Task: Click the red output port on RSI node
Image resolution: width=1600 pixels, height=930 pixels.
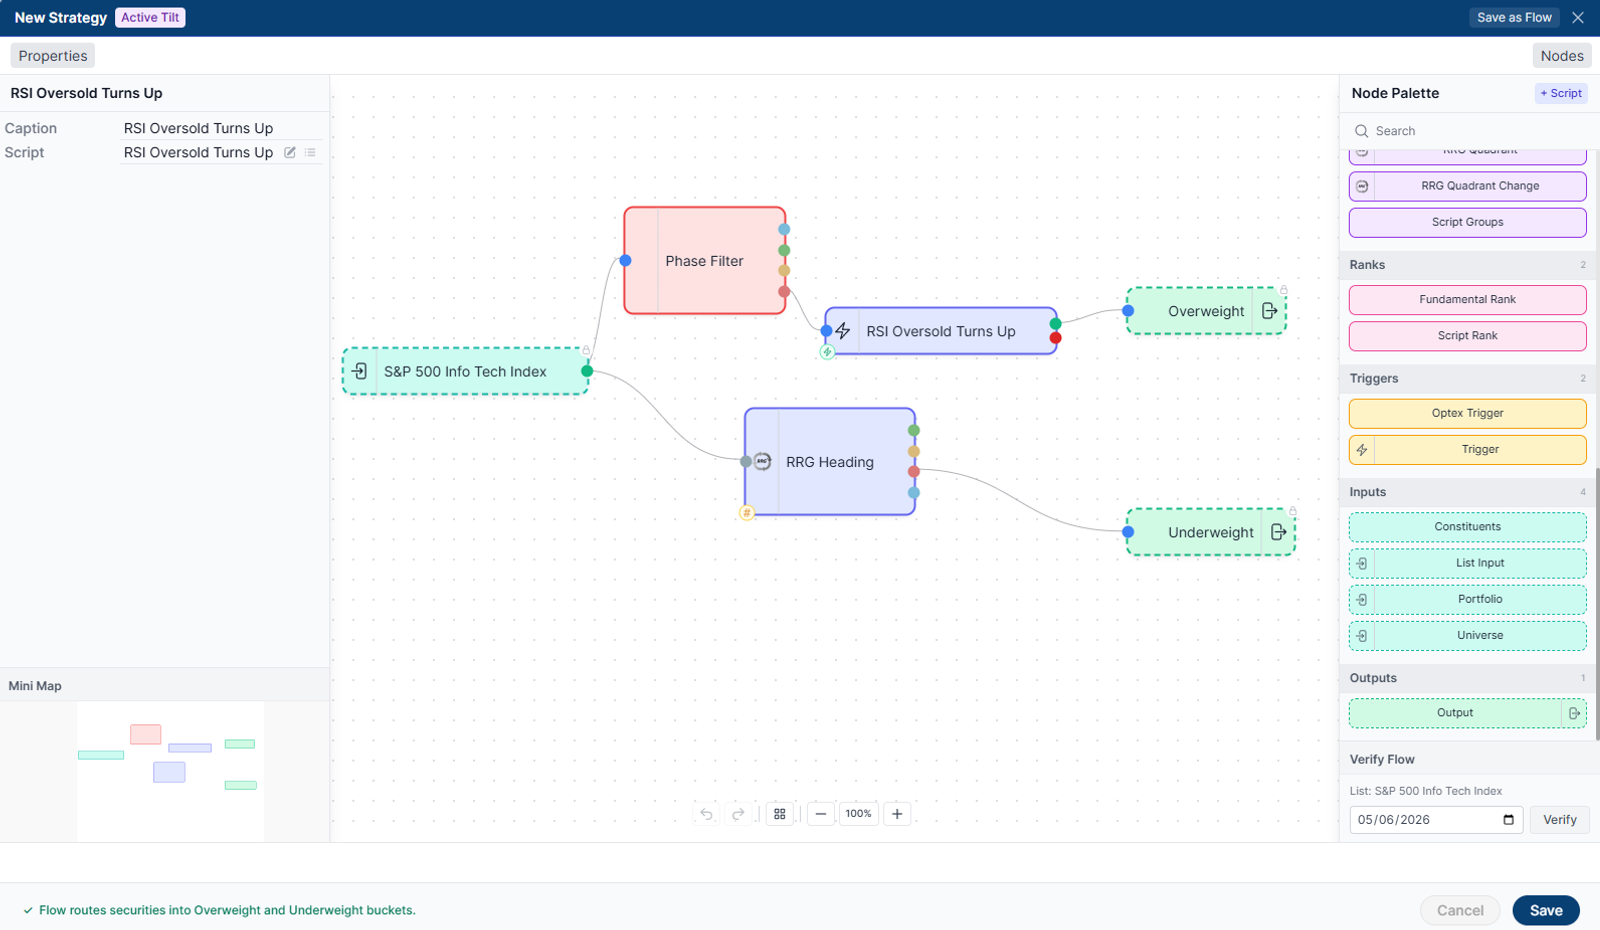Action: 1055,338
